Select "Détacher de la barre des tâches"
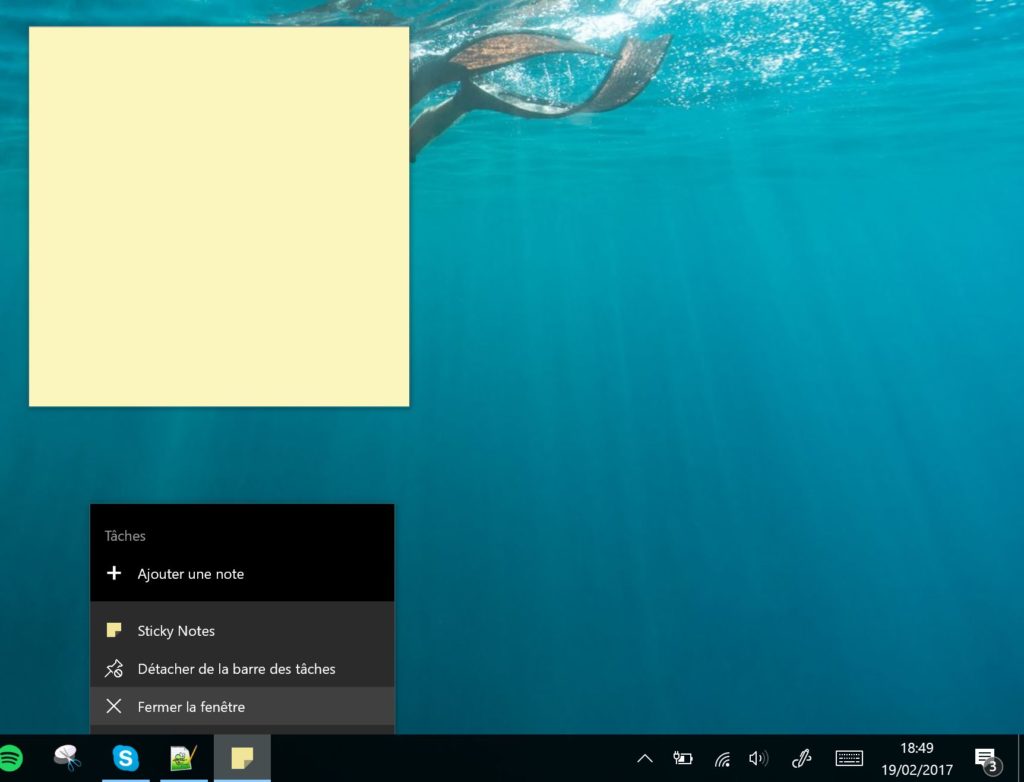The image size is (1024, 782). (236, 669)
